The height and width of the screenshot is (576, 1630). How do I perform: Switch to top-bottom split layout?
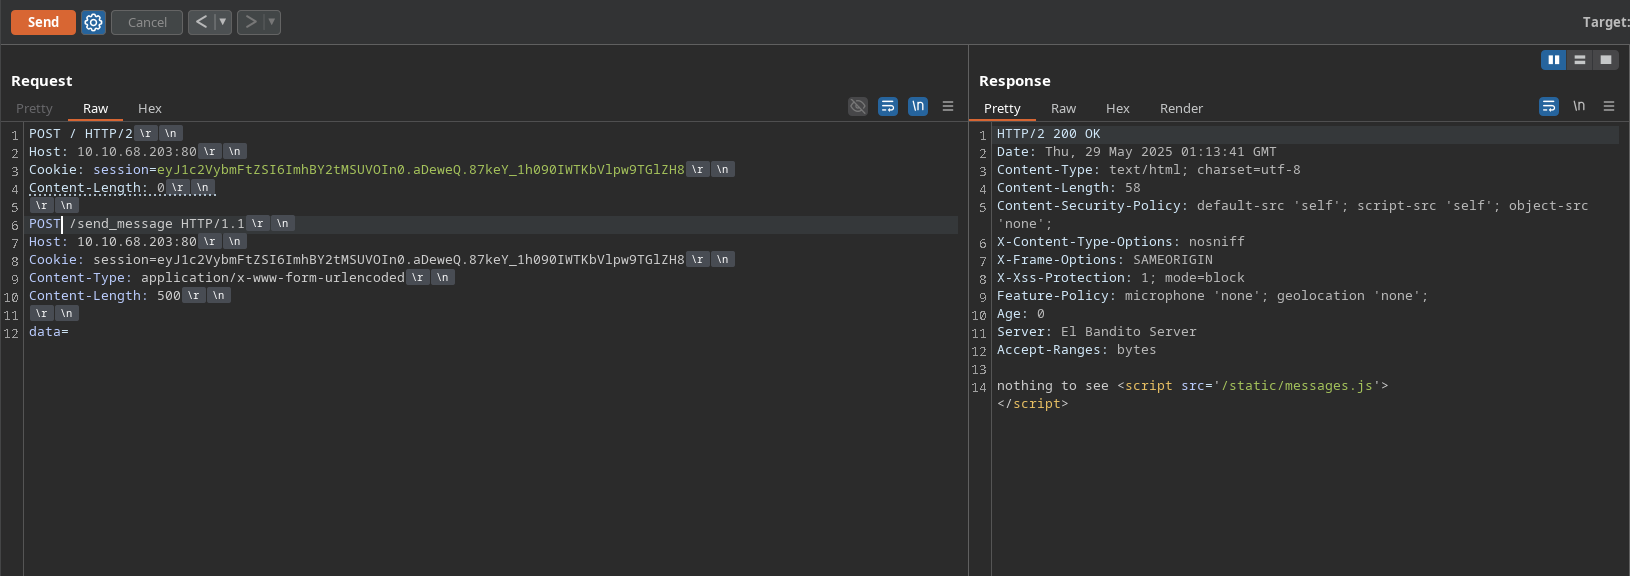point(1579,60)
